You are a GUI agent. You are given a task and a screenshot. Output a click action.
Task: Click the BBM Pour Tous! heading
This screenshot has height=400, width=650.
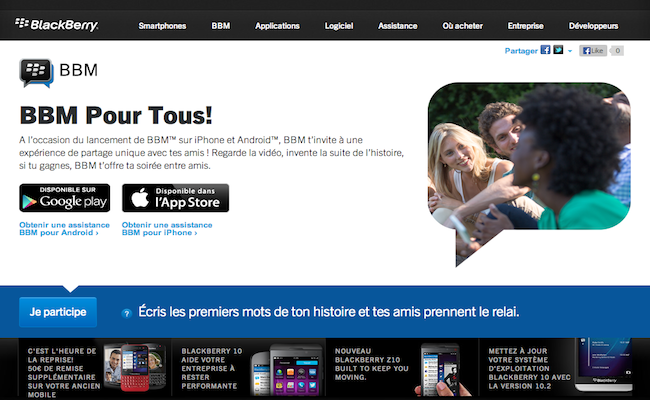point(116,115)
